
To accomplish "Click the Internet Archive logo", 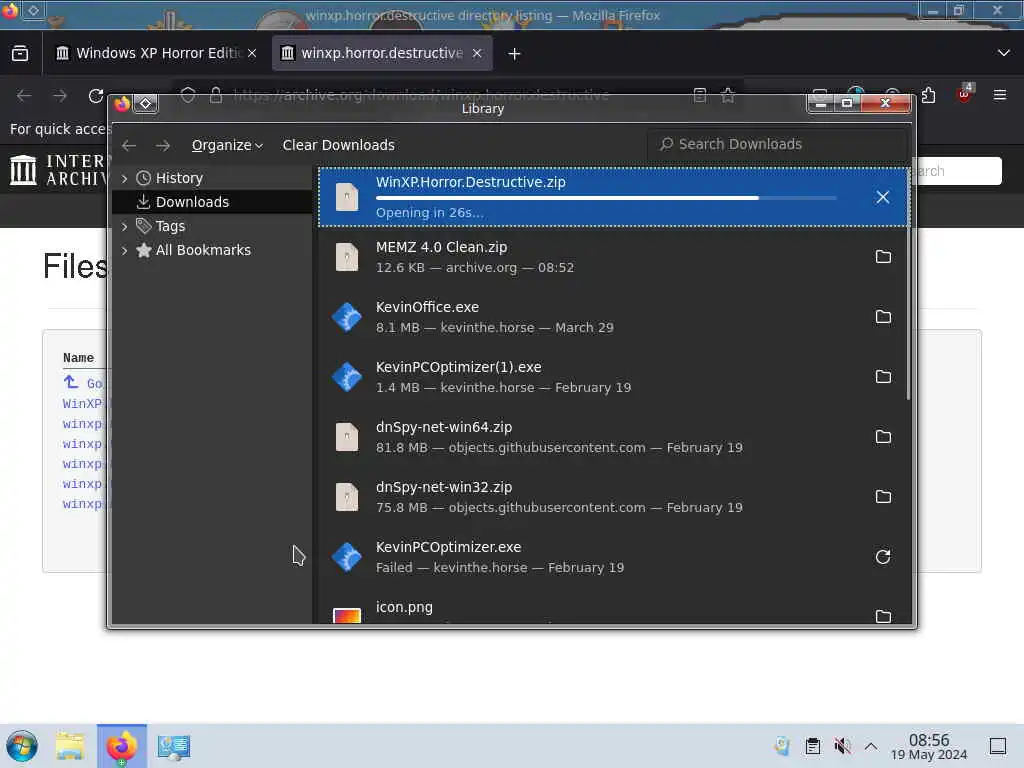I will point(58,170).
